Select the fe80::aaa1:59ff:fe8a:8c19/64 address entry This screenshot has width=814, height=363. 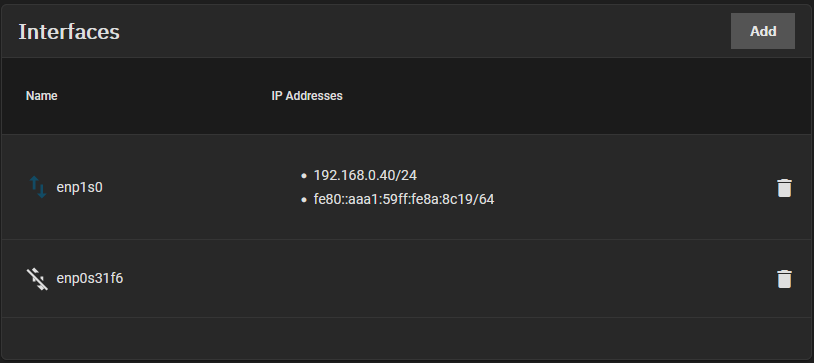[404, 199]
